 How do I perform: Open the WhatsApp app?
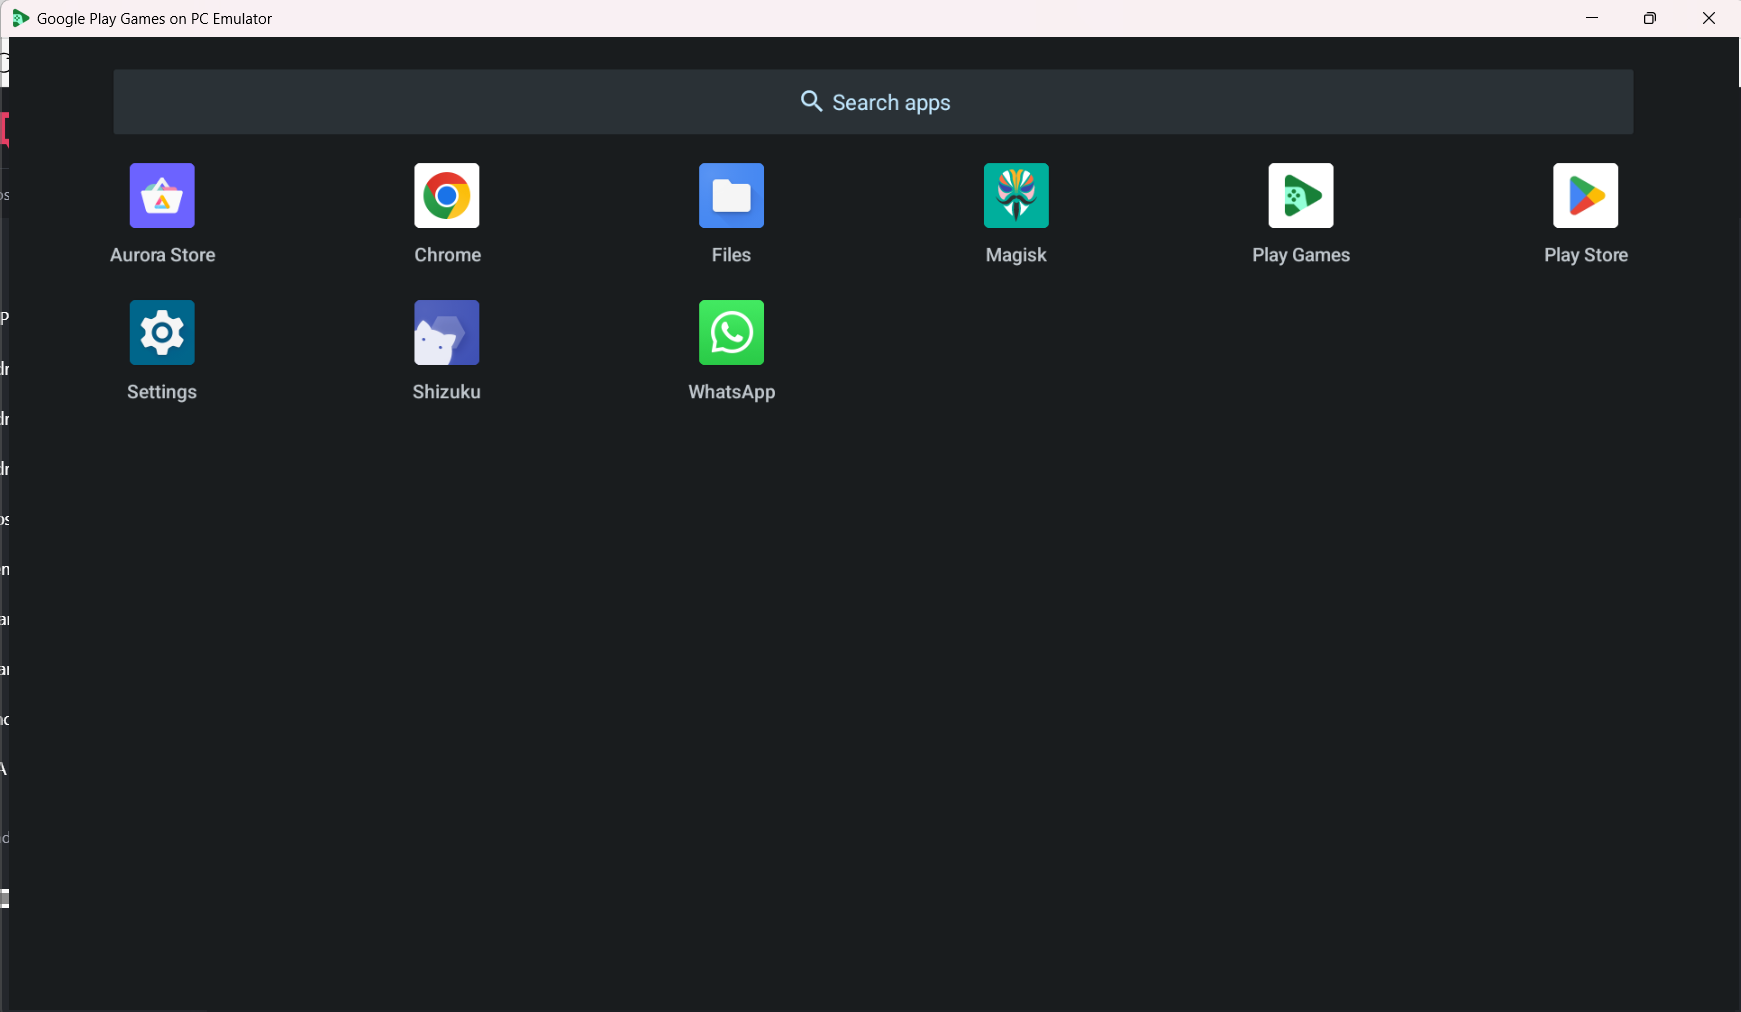(731, 333)
